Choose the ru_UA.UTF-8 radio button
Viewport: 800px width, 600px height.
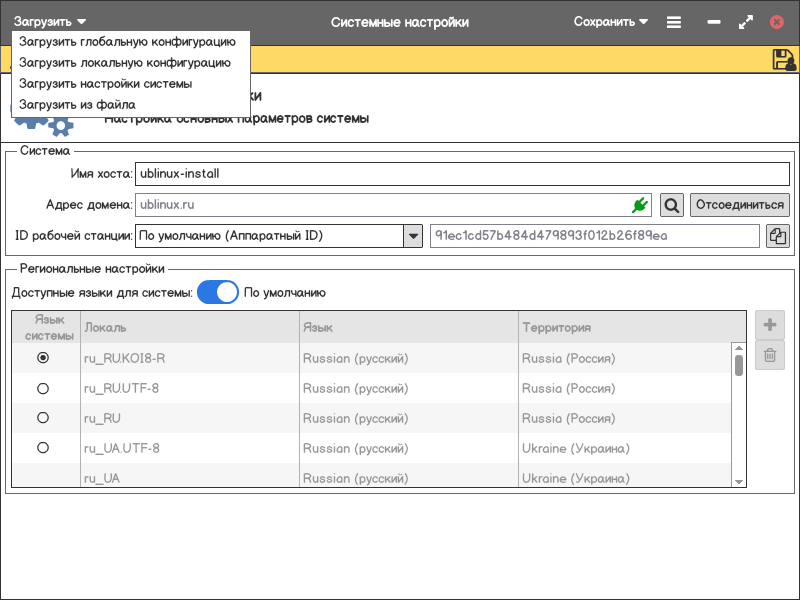point(43,448)
